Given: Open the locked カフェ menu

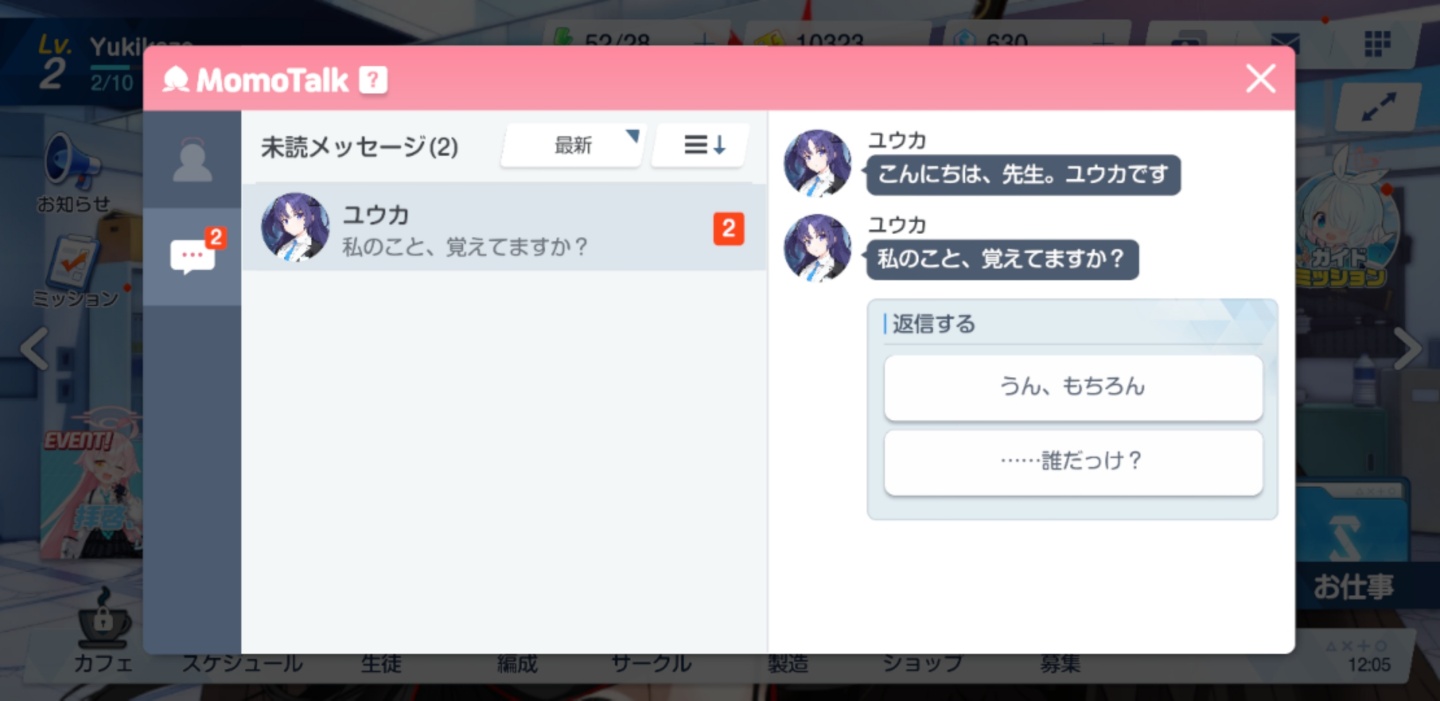Looking at the screenshot, I should coord(103,631).
